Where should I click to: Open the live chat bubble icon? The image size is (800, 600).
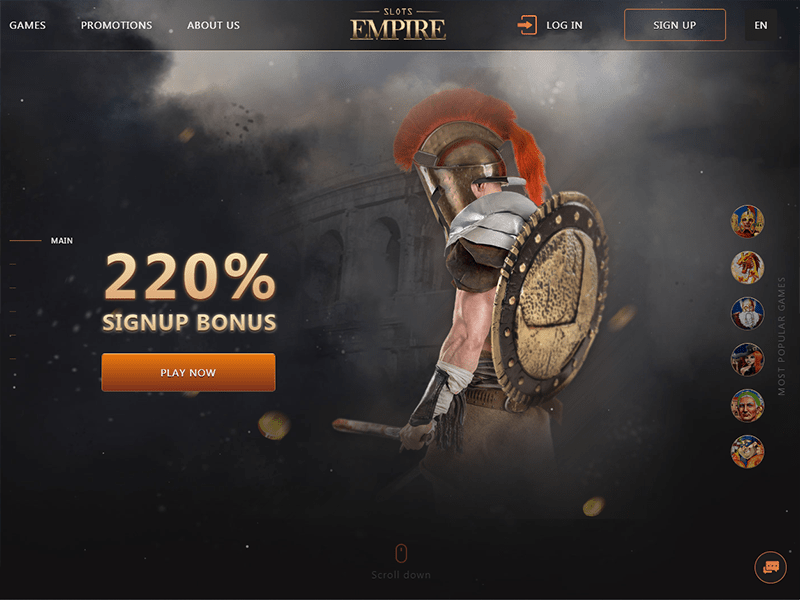point(770,567)
